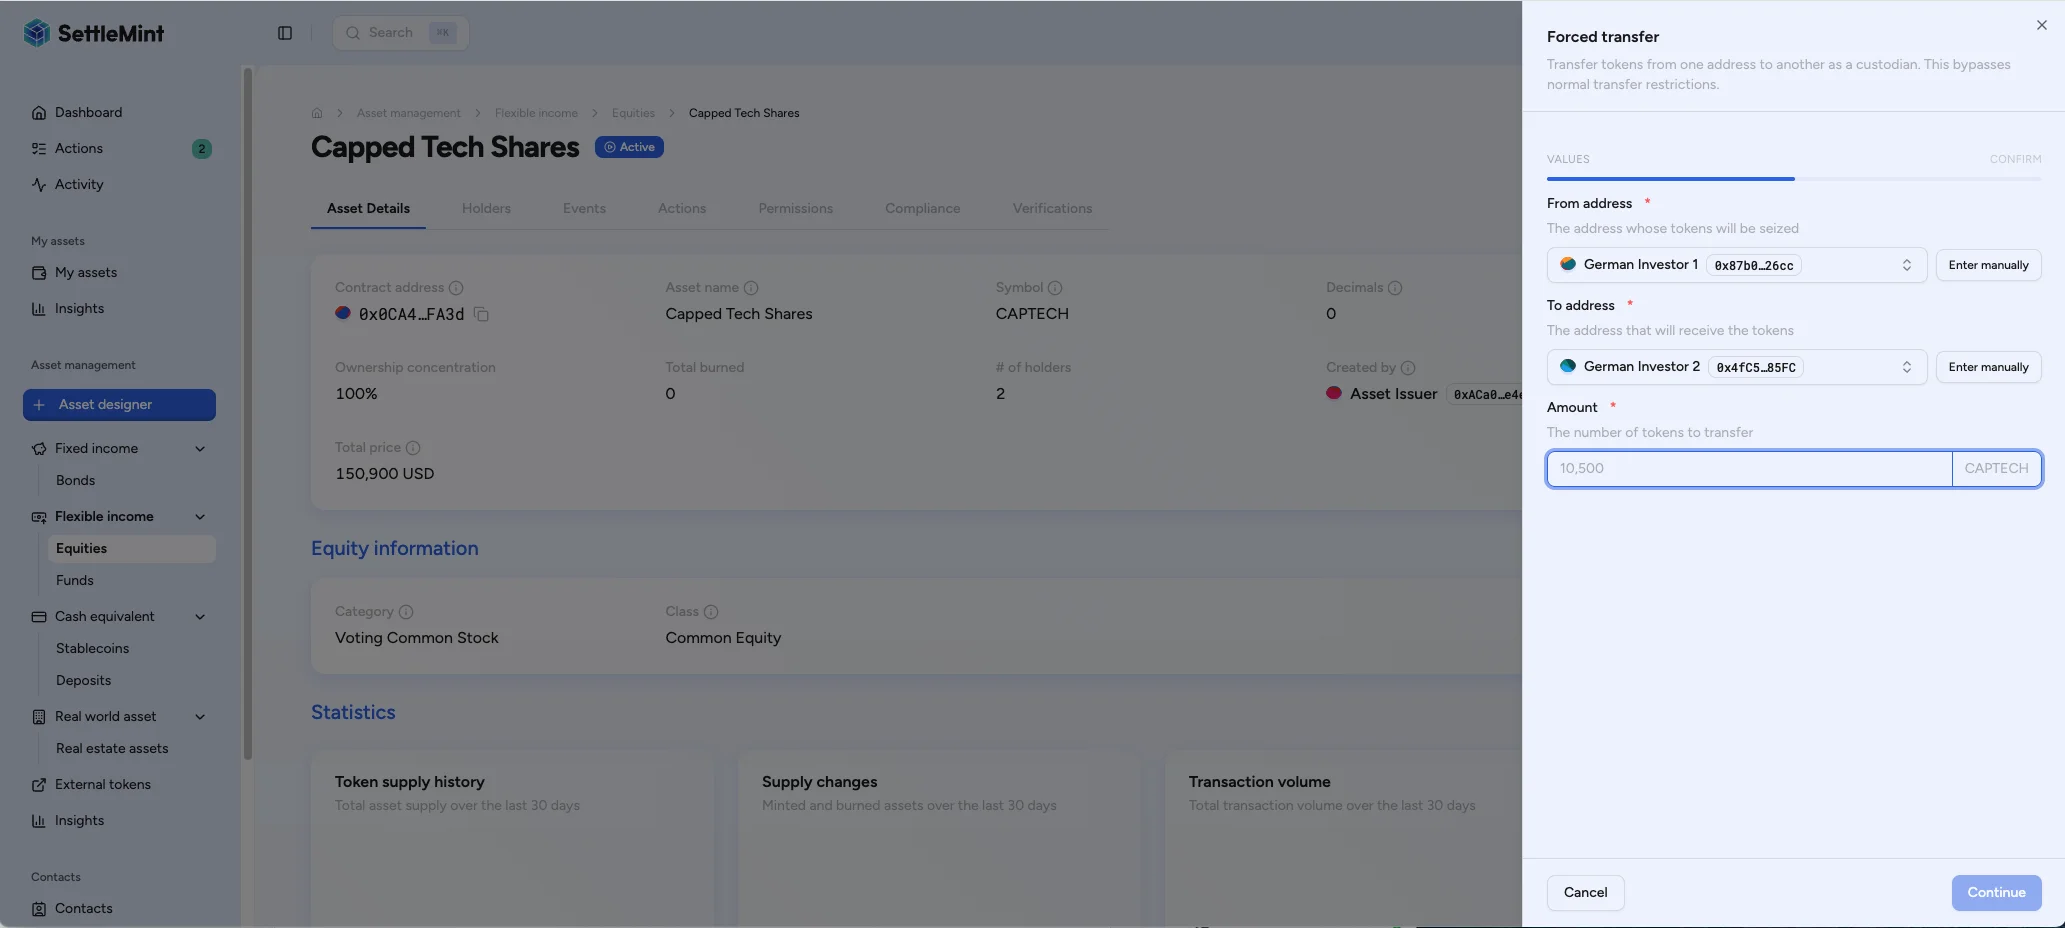
Task: Switch to the Holders tab
Action: pos(486,208)
